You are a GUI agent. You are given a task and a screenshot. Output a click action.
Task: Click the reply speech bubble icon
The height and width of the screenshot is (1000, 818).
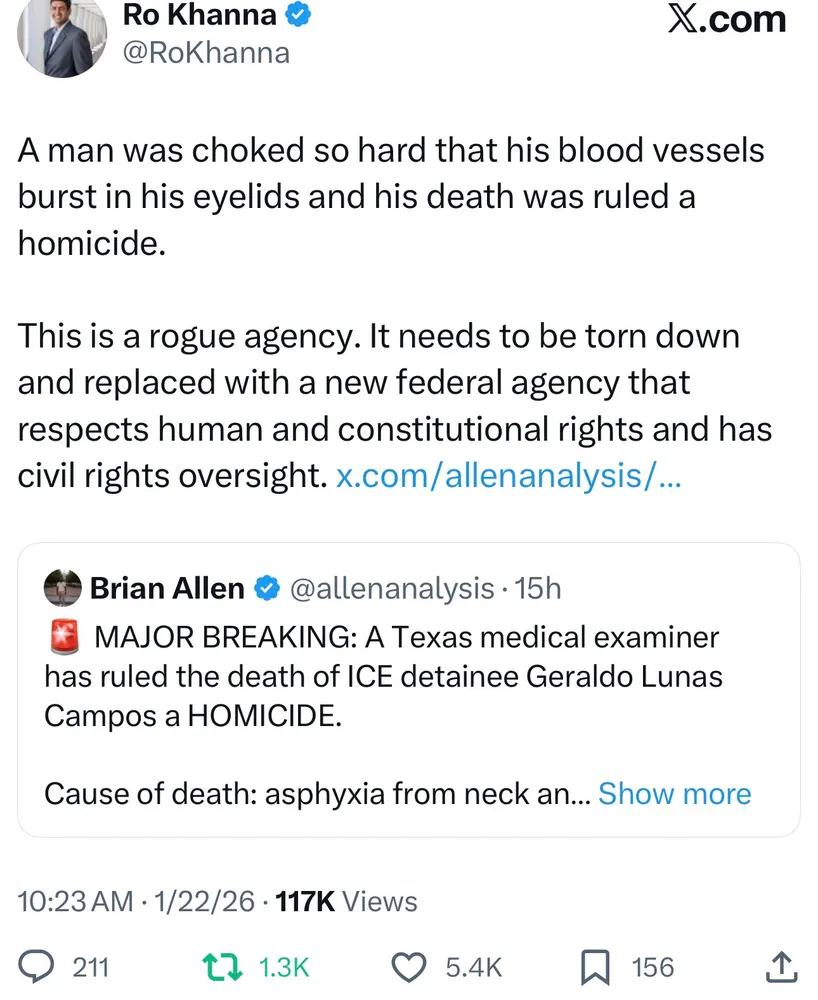click(37, 967)
